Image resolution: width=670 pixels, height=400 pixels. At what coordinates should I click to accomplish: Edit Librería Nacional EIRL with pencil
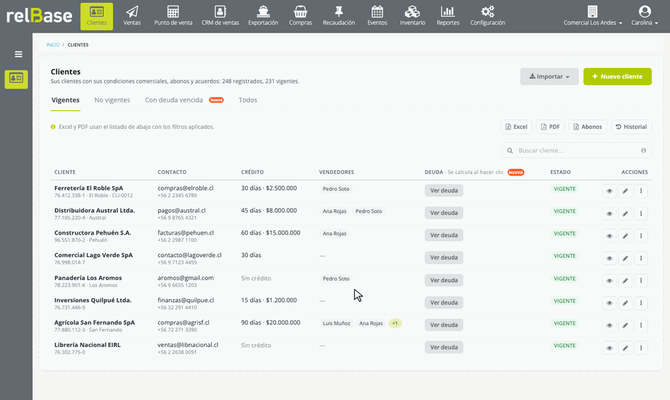coord(625,348)
